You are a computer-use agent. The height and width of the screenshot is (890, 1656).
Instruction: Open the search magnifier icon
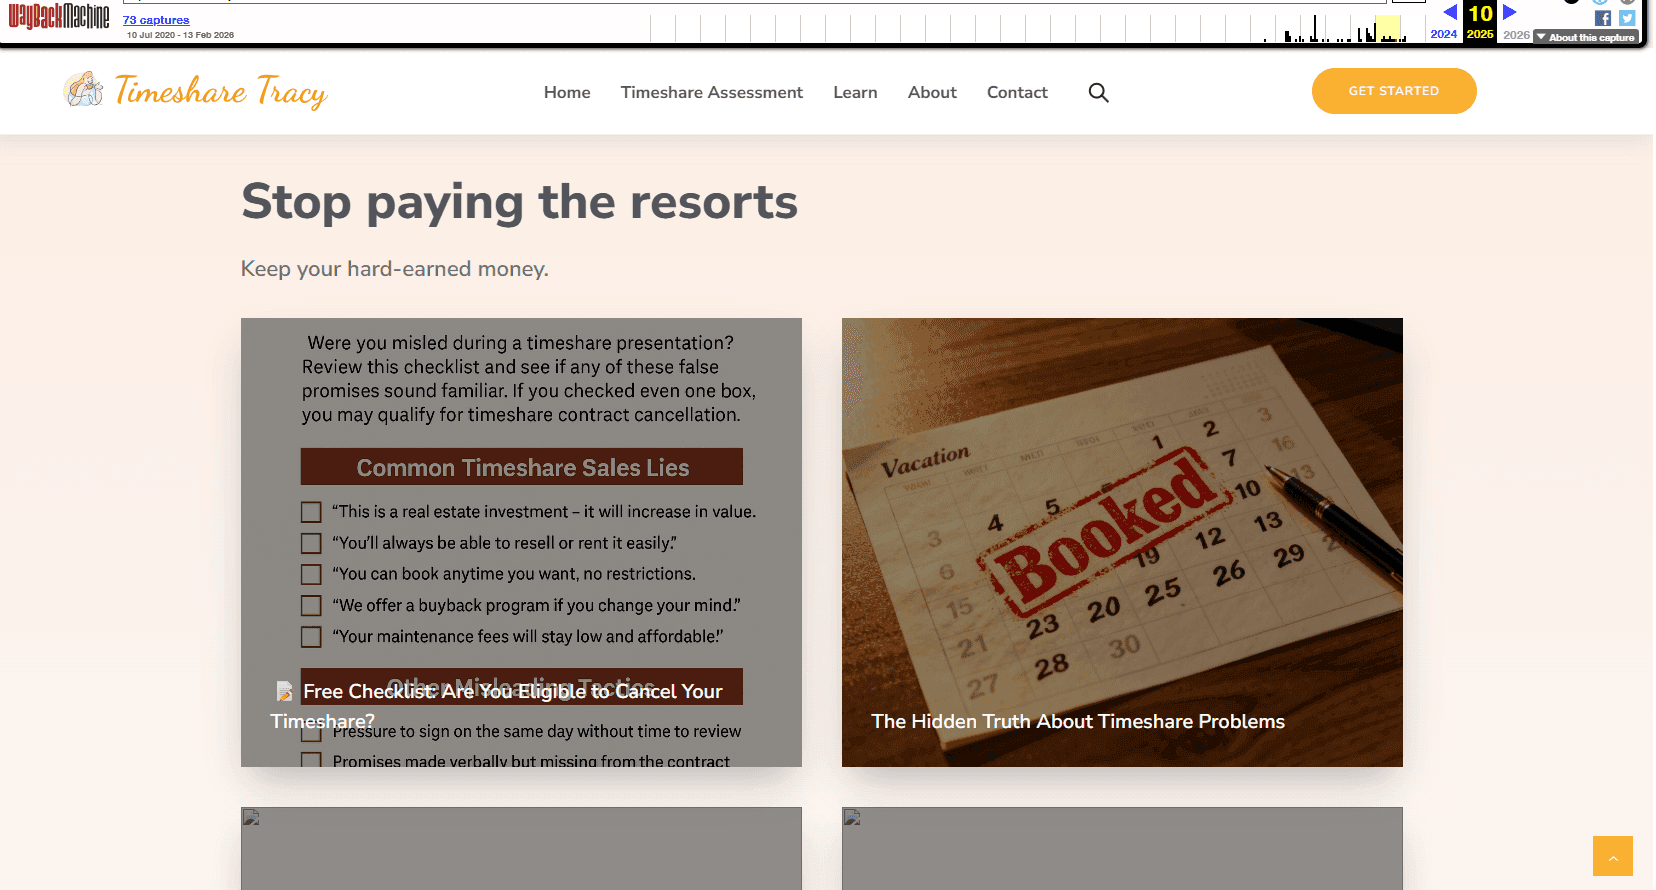coord(1098,92)
